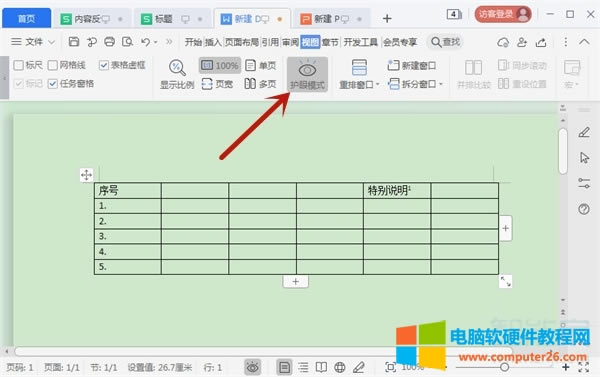This screenshot has width=600, height=377.
Task: Open the 页面布局 ribbon tab
Action: [241, 42]
